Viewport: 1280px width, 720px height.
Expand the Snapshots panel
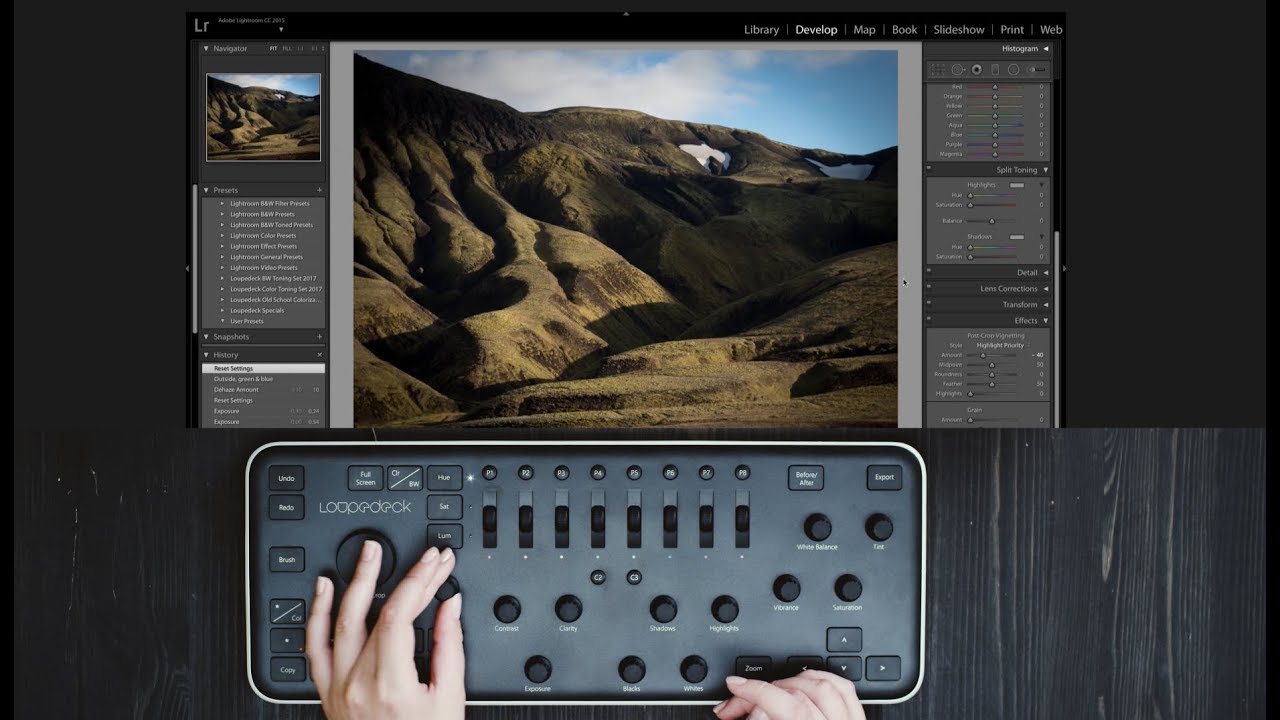pyautogui.click(x=207, y=337)
